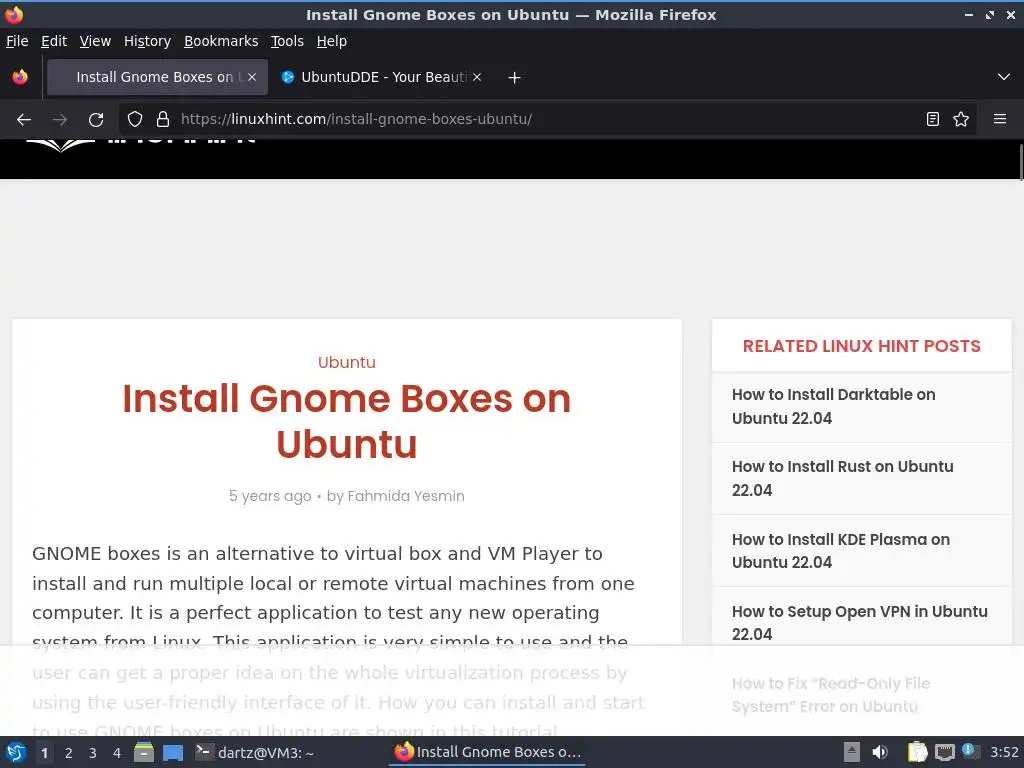Viewport: 1024px width, 768px height.
Task: Open the dartz@VM3 terminal taskbar item
Action: pos(255,753)
